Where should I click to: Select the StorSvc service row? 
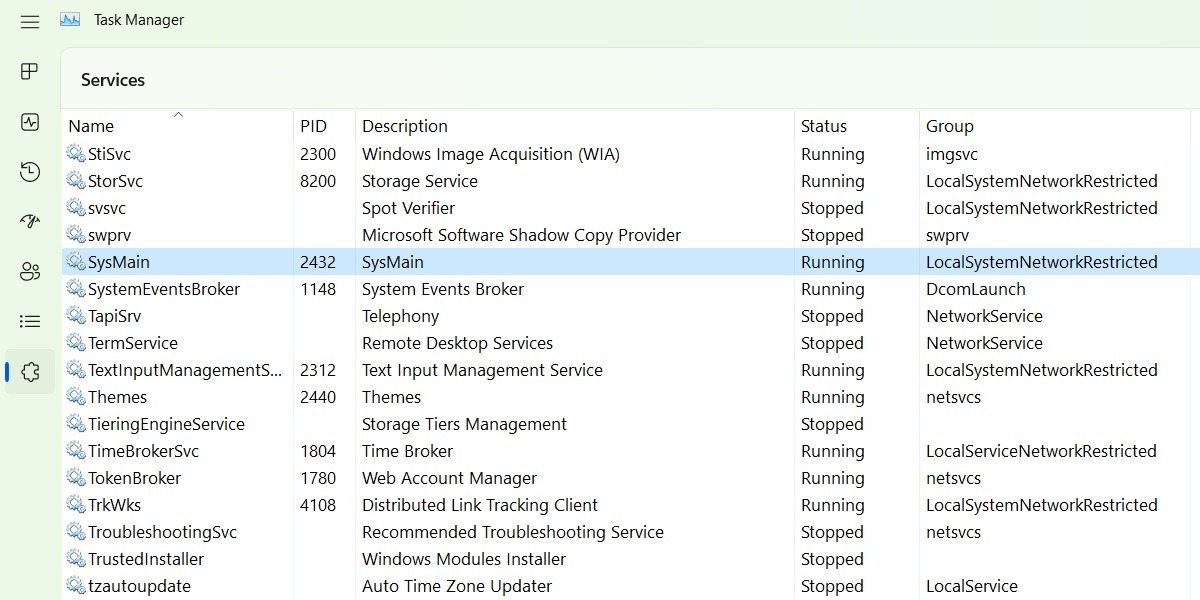(x=300, y=181)
